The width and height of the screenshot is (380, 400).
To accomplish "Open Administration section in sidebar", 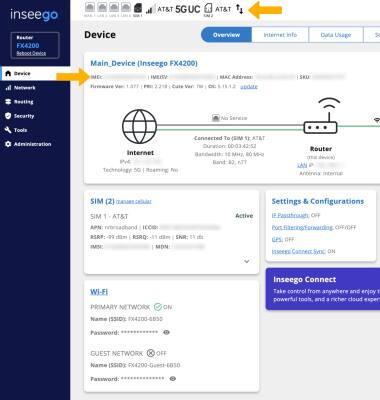I will click(35, 144).
